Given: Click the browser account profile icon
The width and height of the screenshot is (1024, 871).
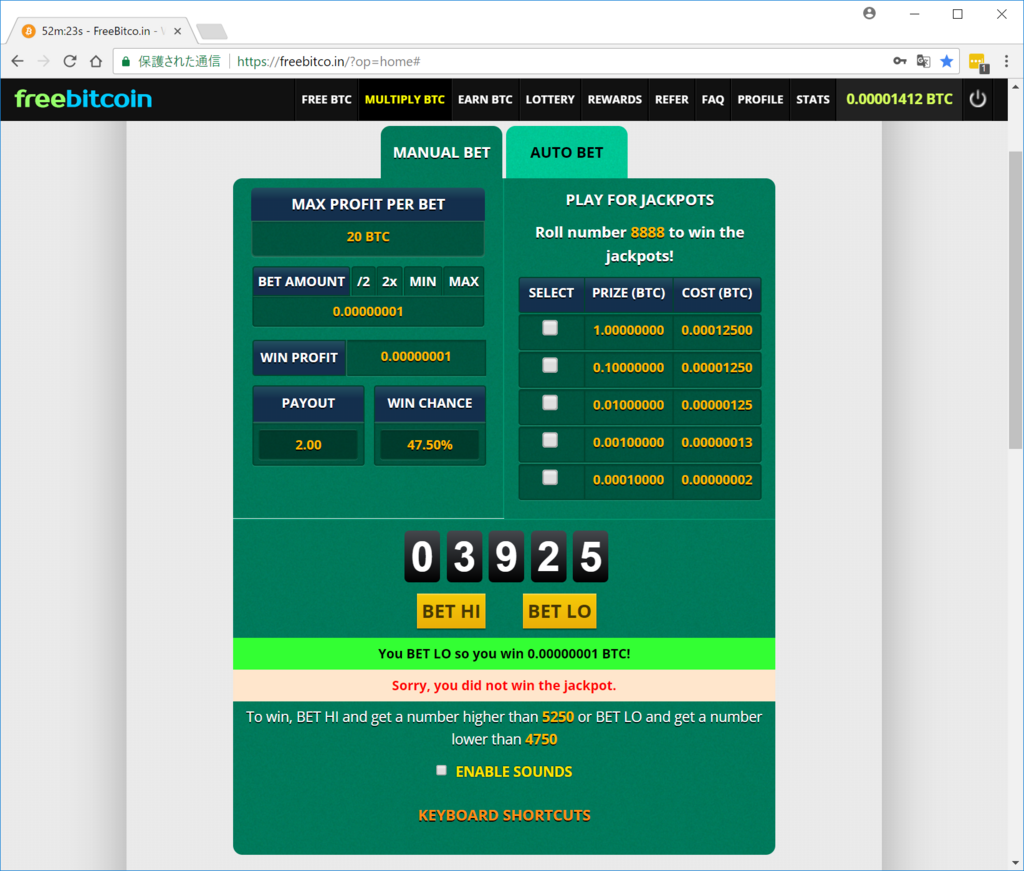Looking at the screenshot, I should pos(869,13).
